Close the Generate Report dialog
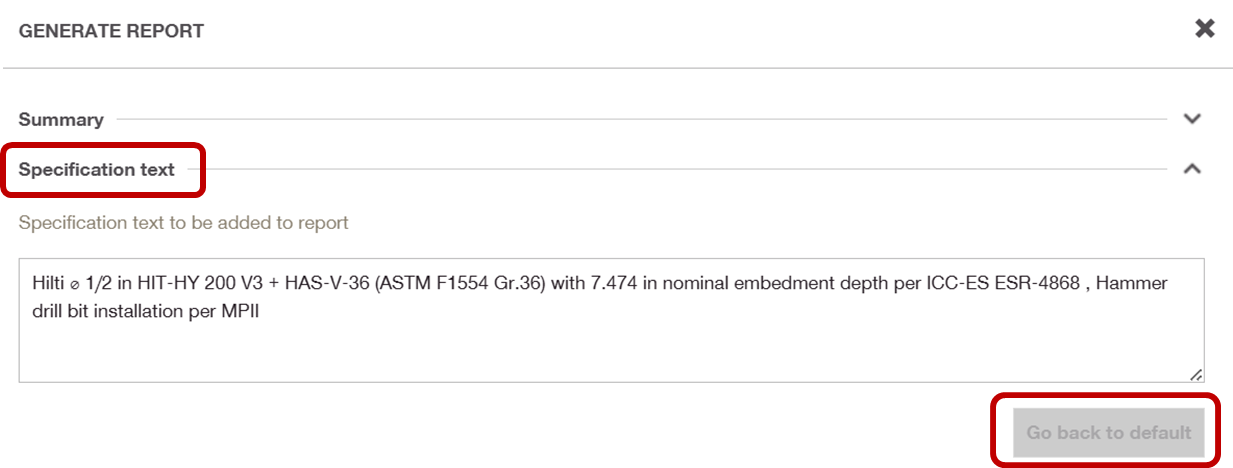Image resolution: width=1233 pixels, height=468 pixels. [1205, 28]
